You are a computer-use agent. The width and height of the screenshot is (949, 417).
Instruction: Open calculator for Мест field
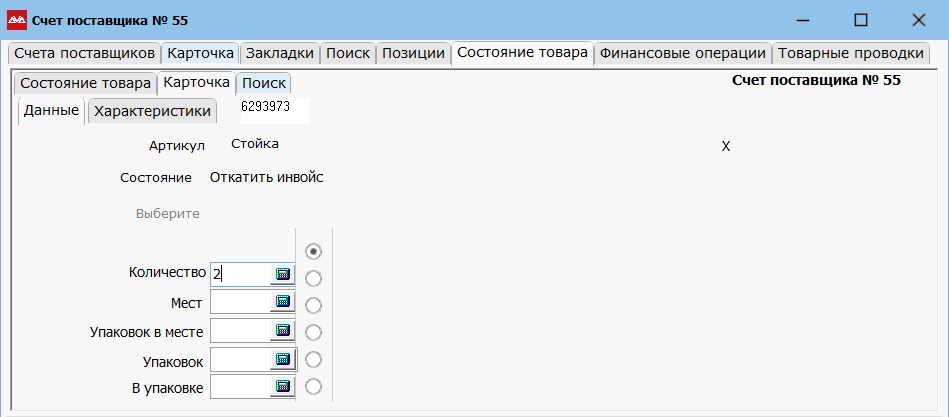click(282, 301)
